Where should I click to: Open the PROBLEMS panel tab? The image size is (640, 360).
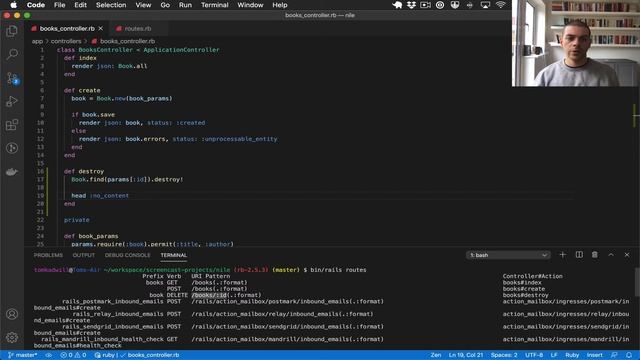[48, 255]
